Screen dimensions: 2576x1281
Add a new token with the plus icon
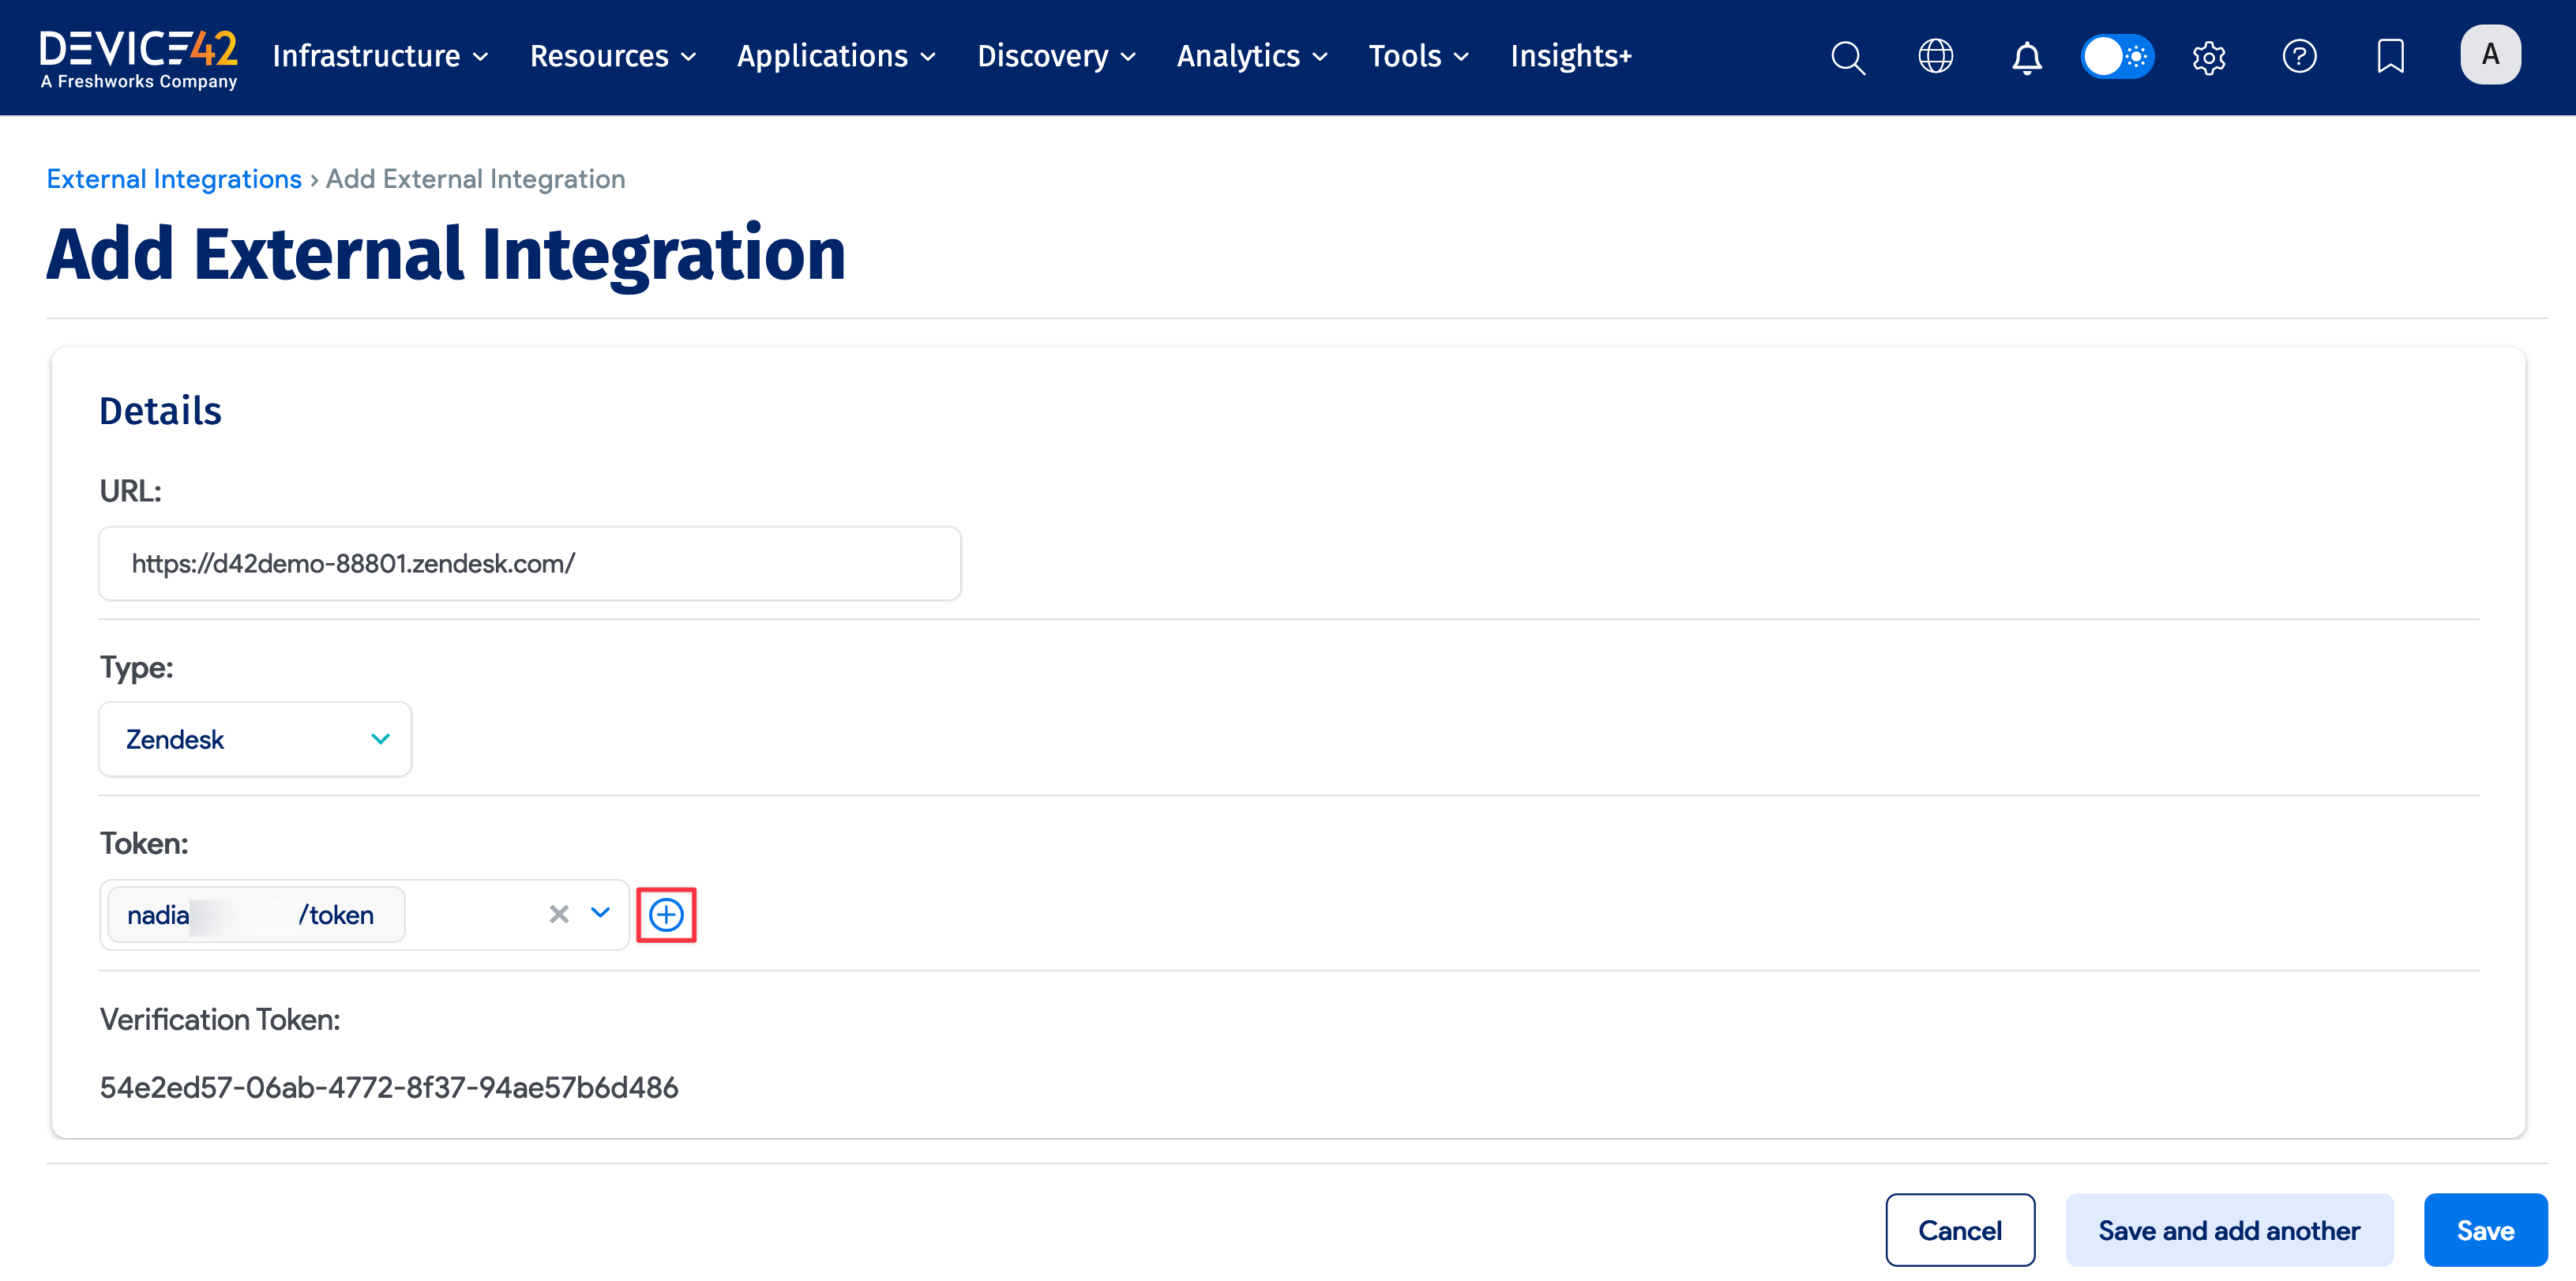(x=666, y=913)
